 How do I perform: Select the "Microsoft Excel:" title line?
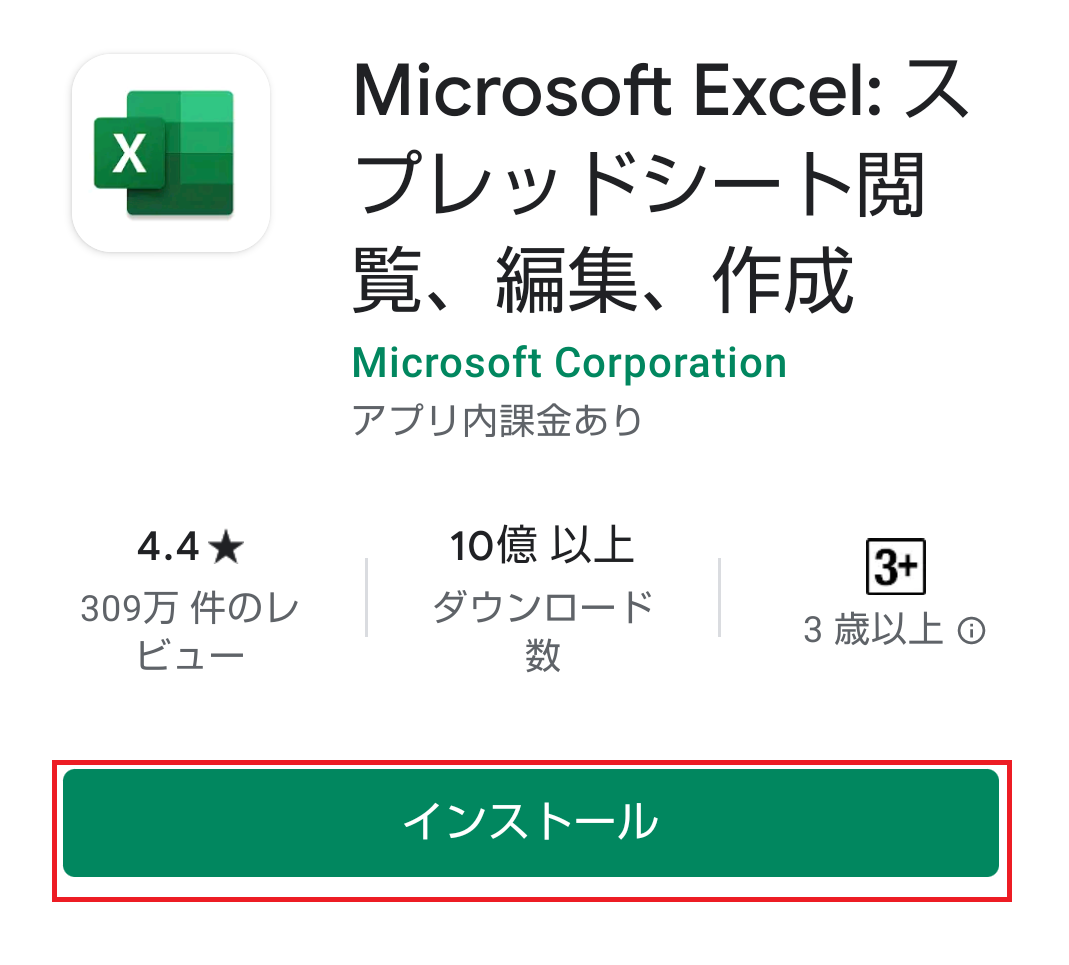(618, 91)
